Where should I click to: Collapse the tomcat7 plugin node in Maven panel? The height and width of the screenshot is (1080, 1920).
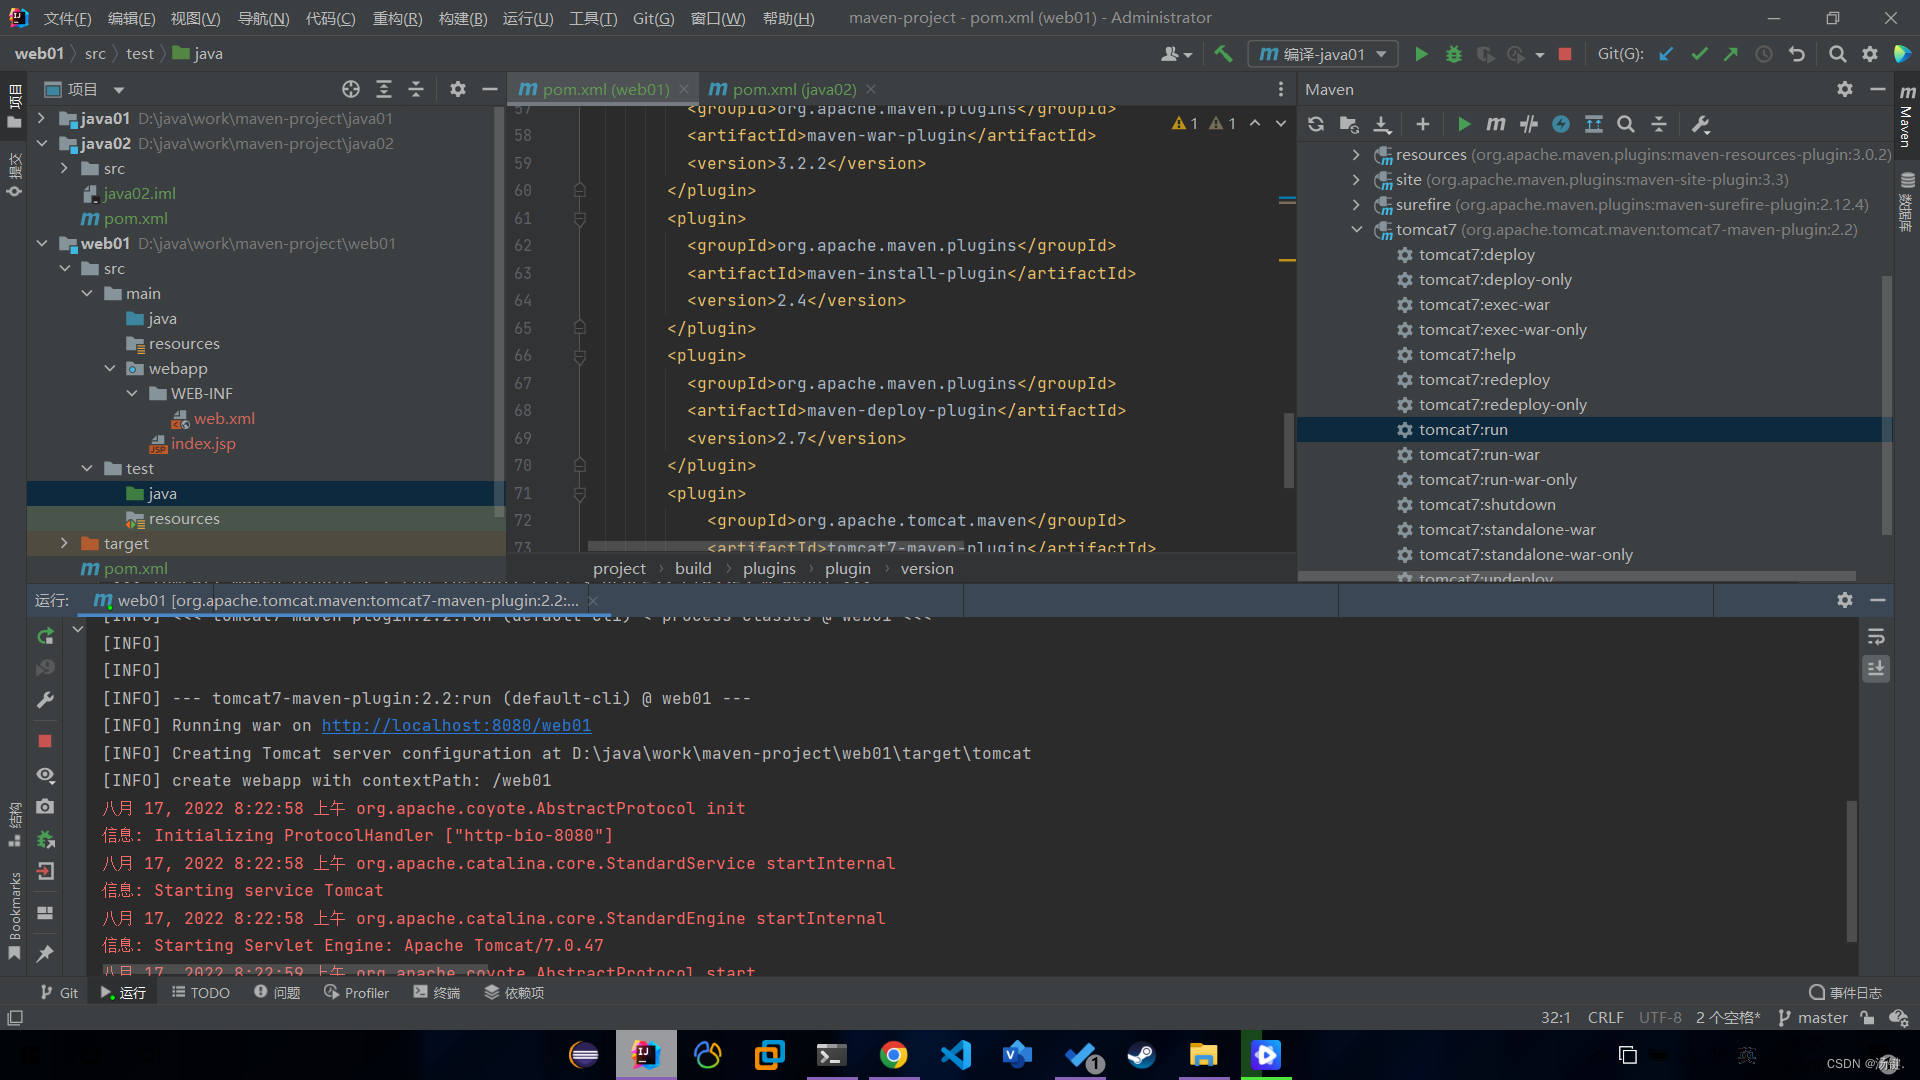point(1356,229)
